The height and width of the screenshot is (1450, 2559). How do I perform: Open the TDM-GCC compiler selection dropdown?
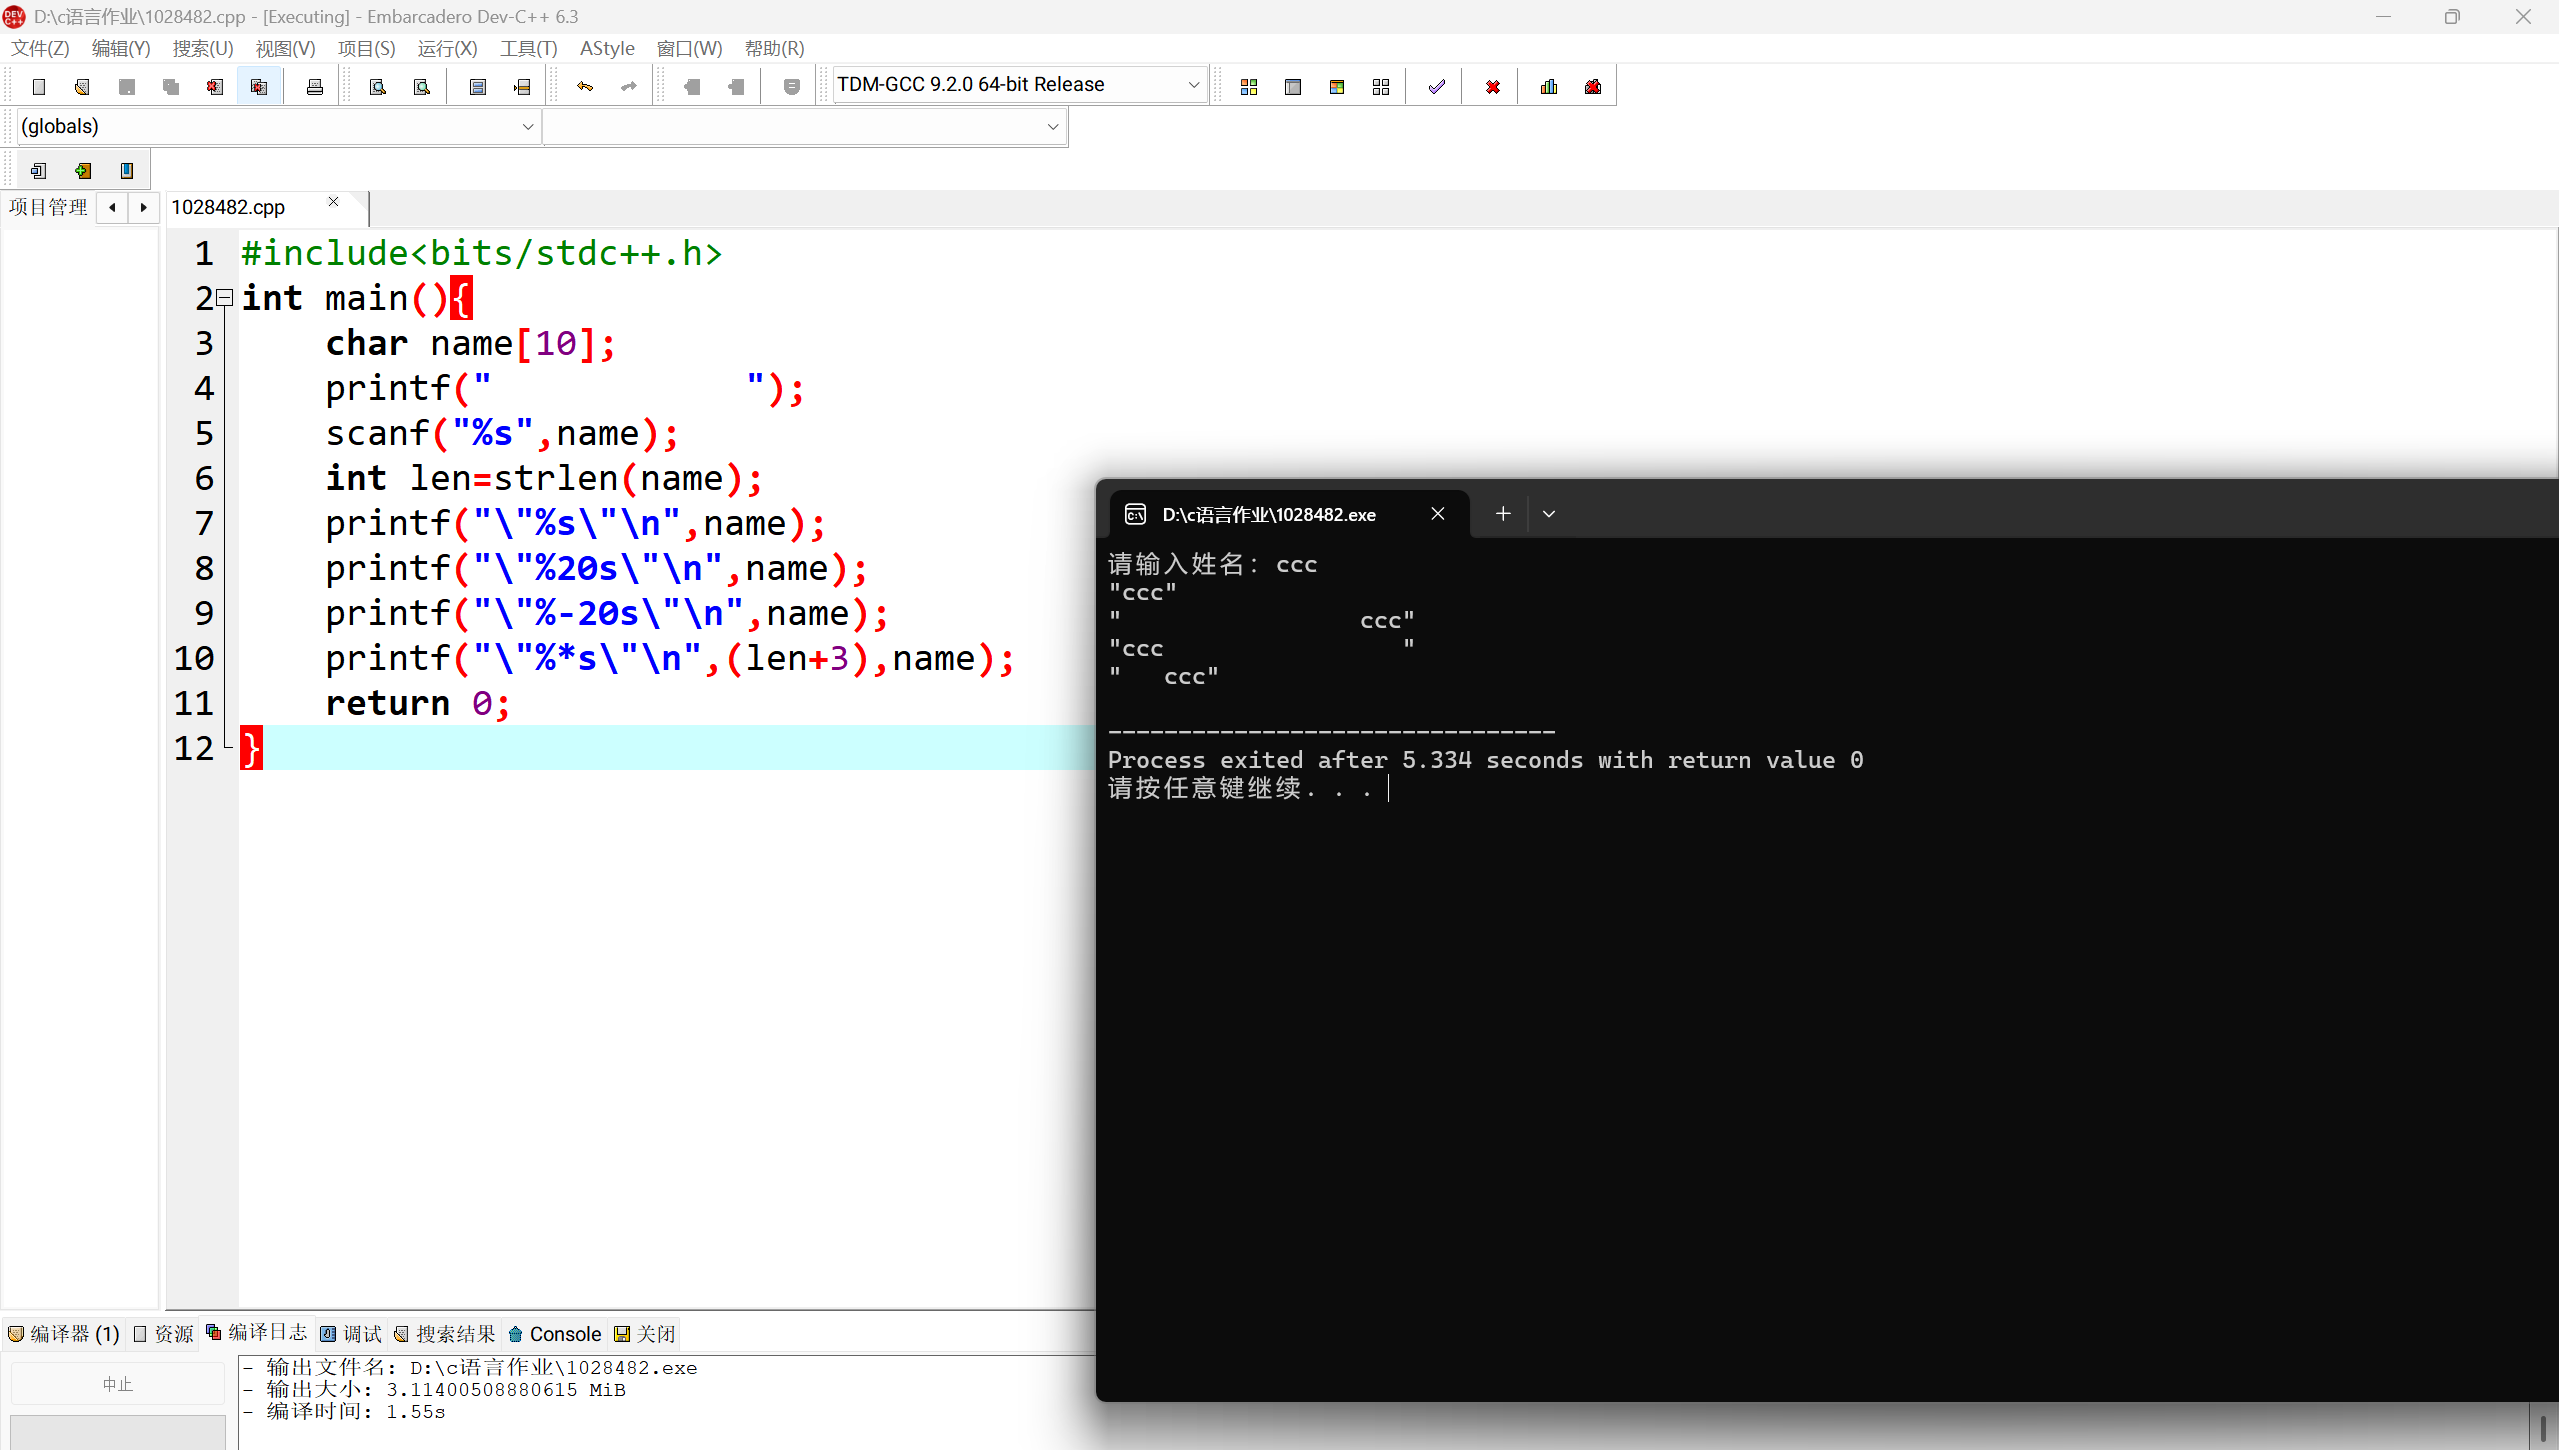(x=1193, y=85)
